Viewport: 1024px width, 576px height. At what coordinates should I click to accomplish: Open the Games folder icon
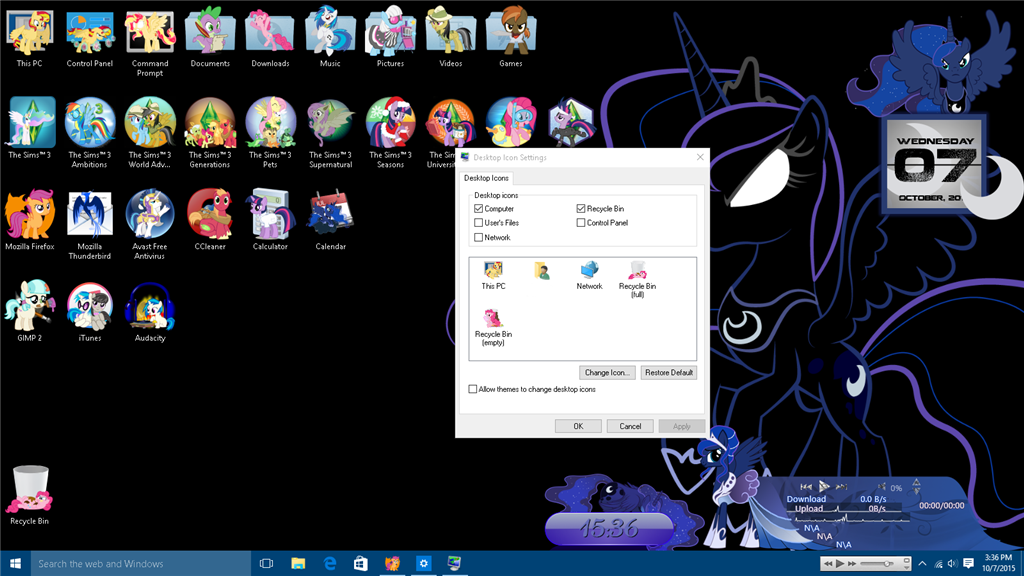[510, 38]
